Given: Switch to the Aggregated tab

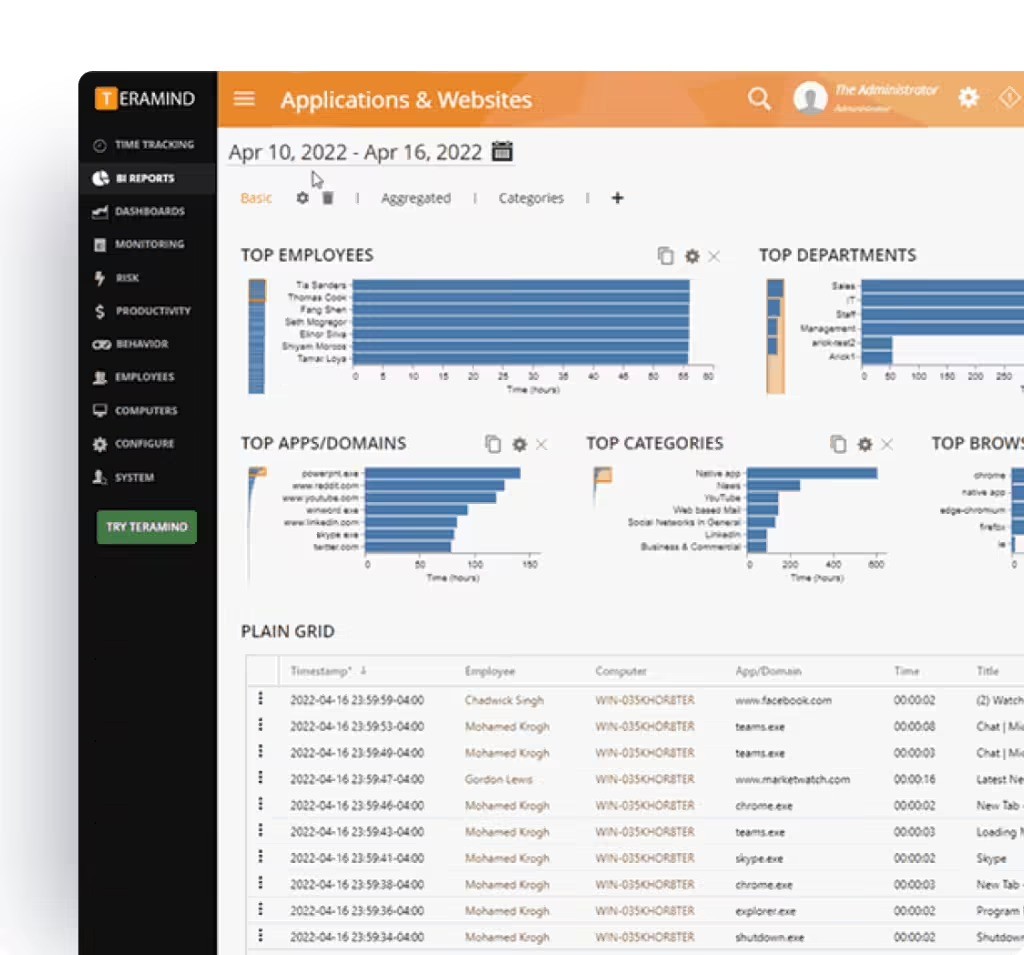Looking at the screenshot, I should pyautogui.click(x=415, y=198).
